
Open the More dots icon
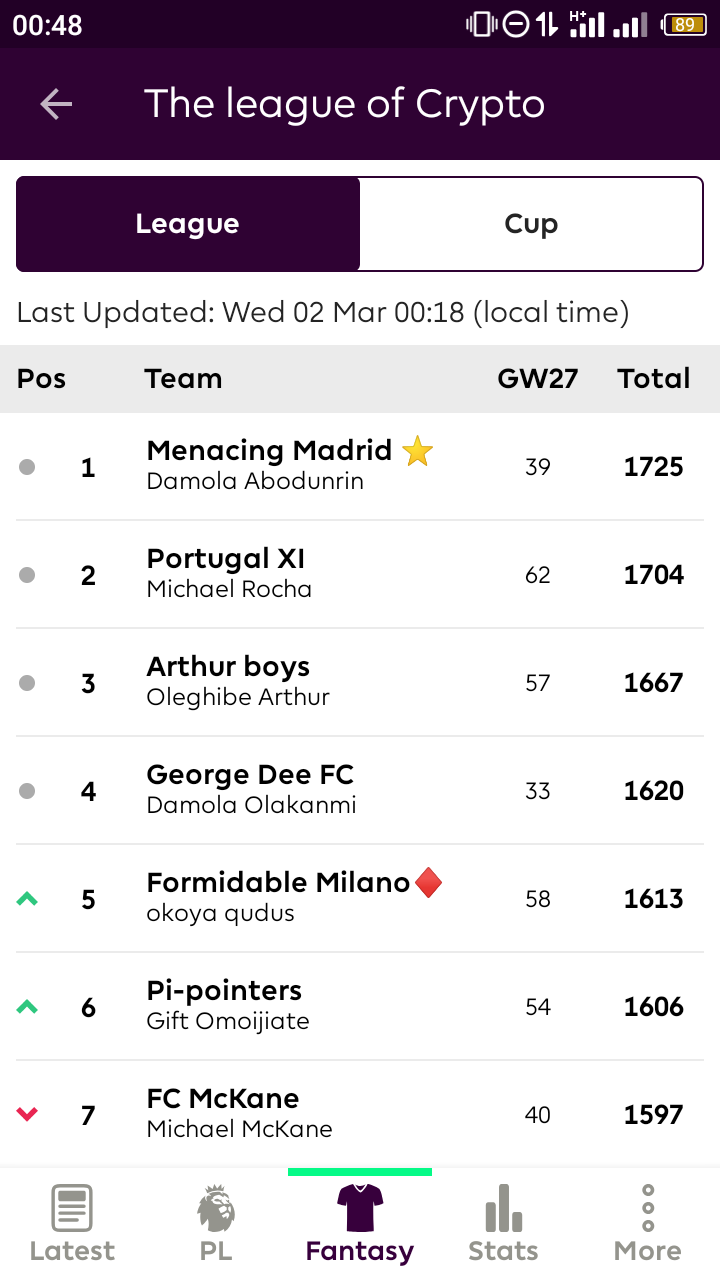[x=648, y=1208]
